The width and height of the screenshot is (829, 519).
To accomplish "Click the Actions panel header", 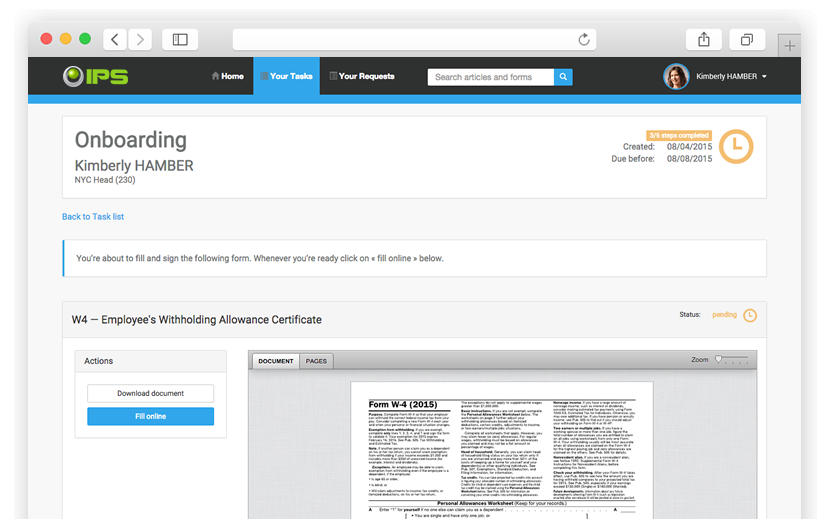I will tap(151, 361).
